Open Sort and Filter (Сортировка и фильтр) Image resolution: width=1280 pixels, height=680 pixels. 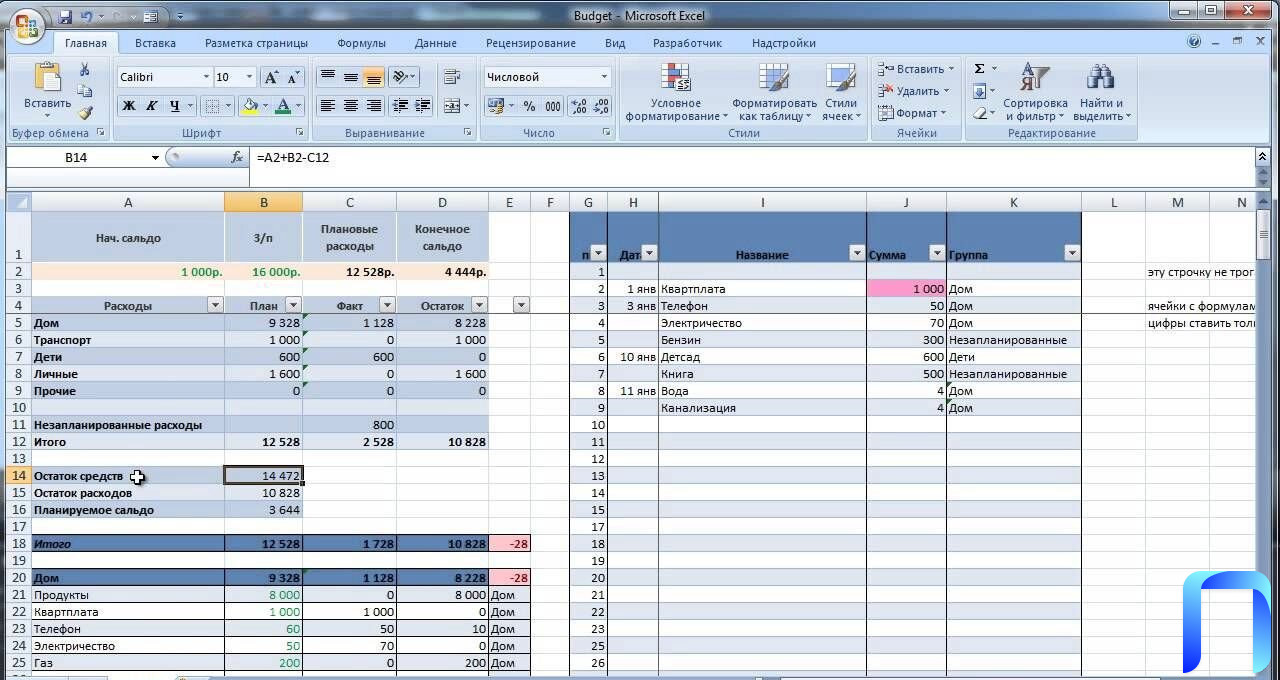click(x=1035, y=93)
